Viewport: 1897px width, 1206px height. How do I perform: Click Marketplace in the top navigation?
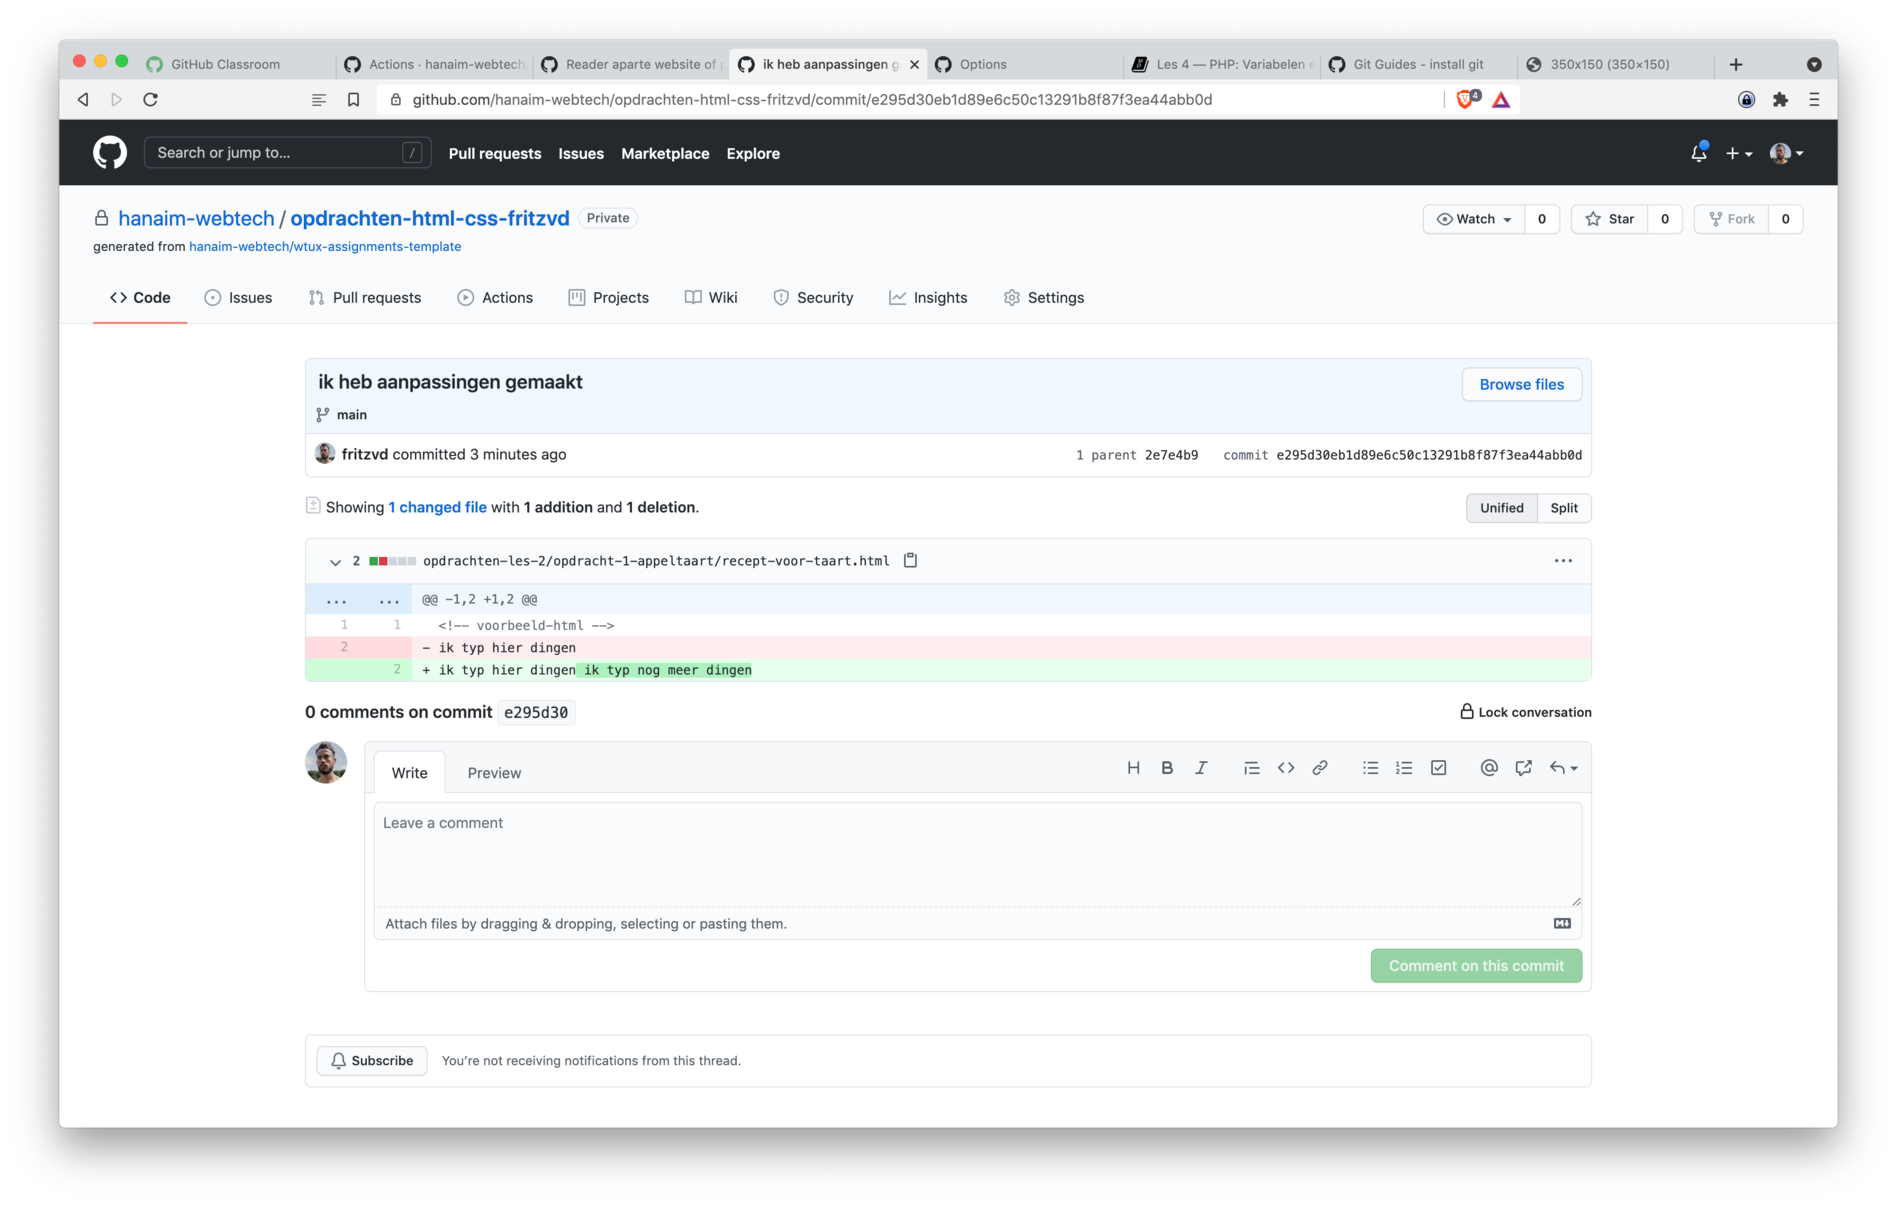pos(665,153)
